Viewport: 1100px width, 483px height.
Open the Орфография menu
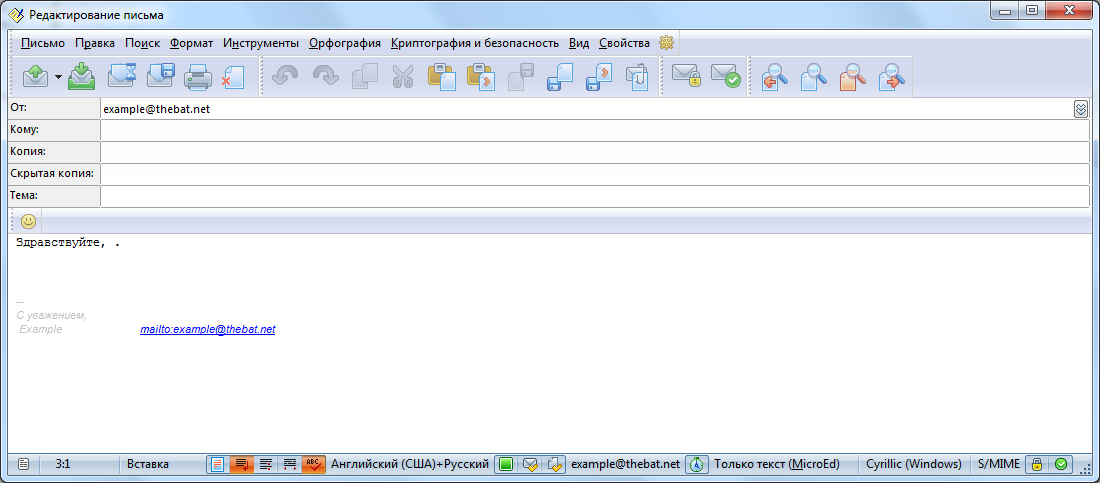tap(345, 44)
